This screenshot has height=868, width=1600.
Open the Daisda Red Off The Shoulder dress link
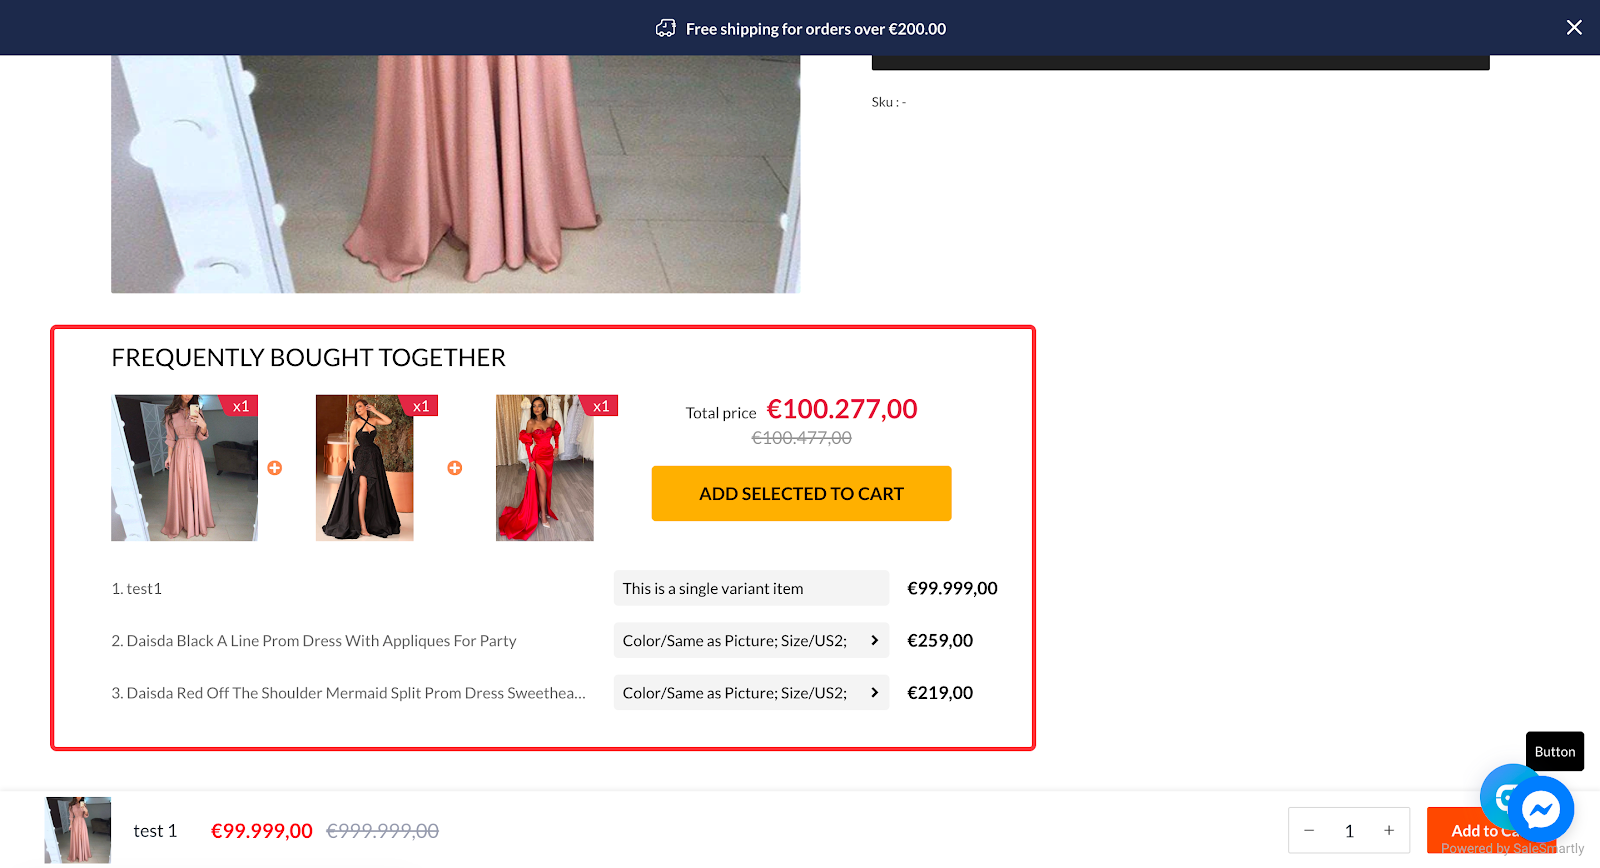(348, 693)
